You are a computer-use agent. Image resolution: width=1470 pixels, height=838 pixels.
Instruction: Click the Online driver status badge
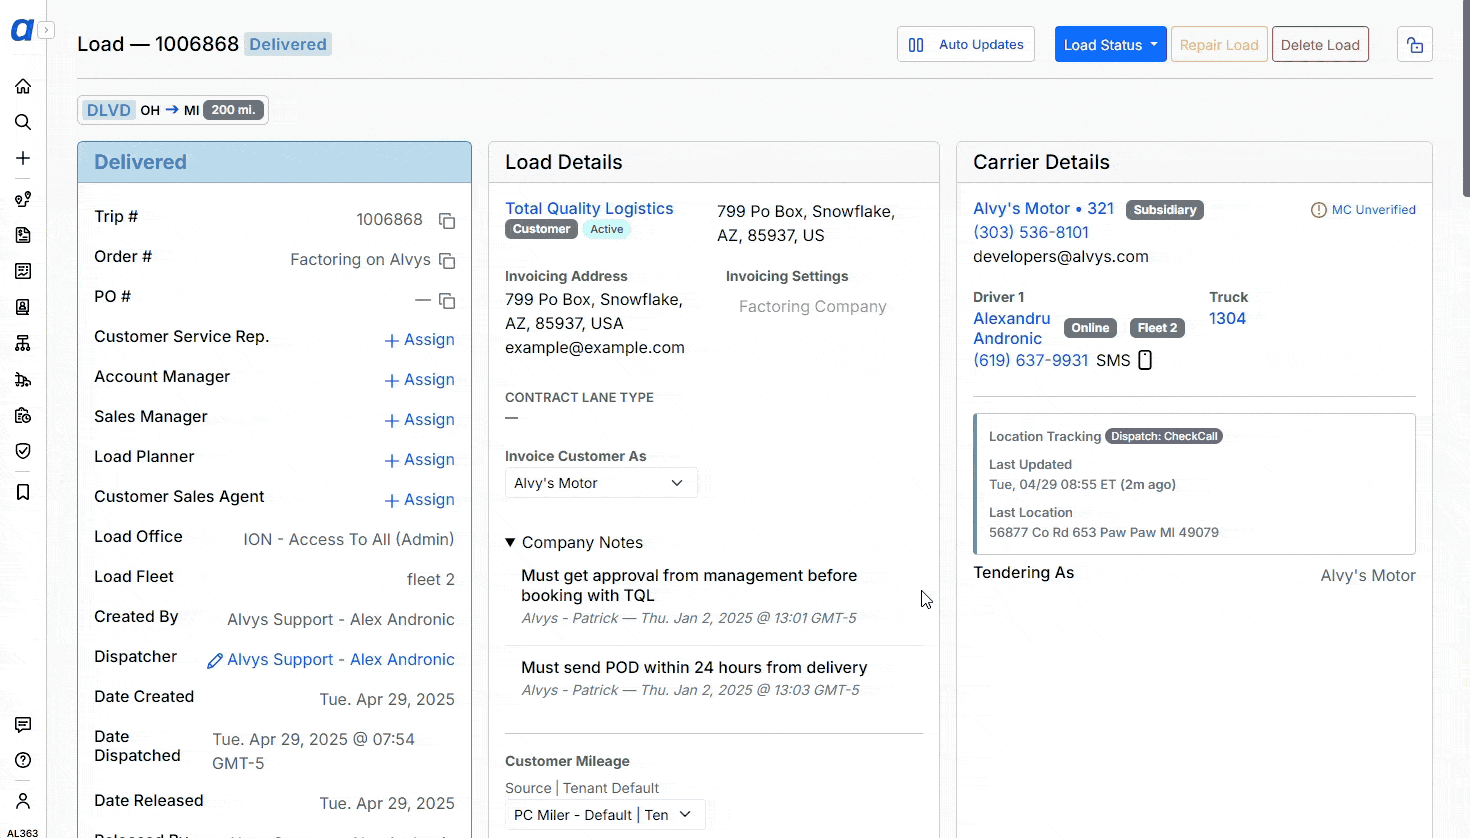point(1090,328)
